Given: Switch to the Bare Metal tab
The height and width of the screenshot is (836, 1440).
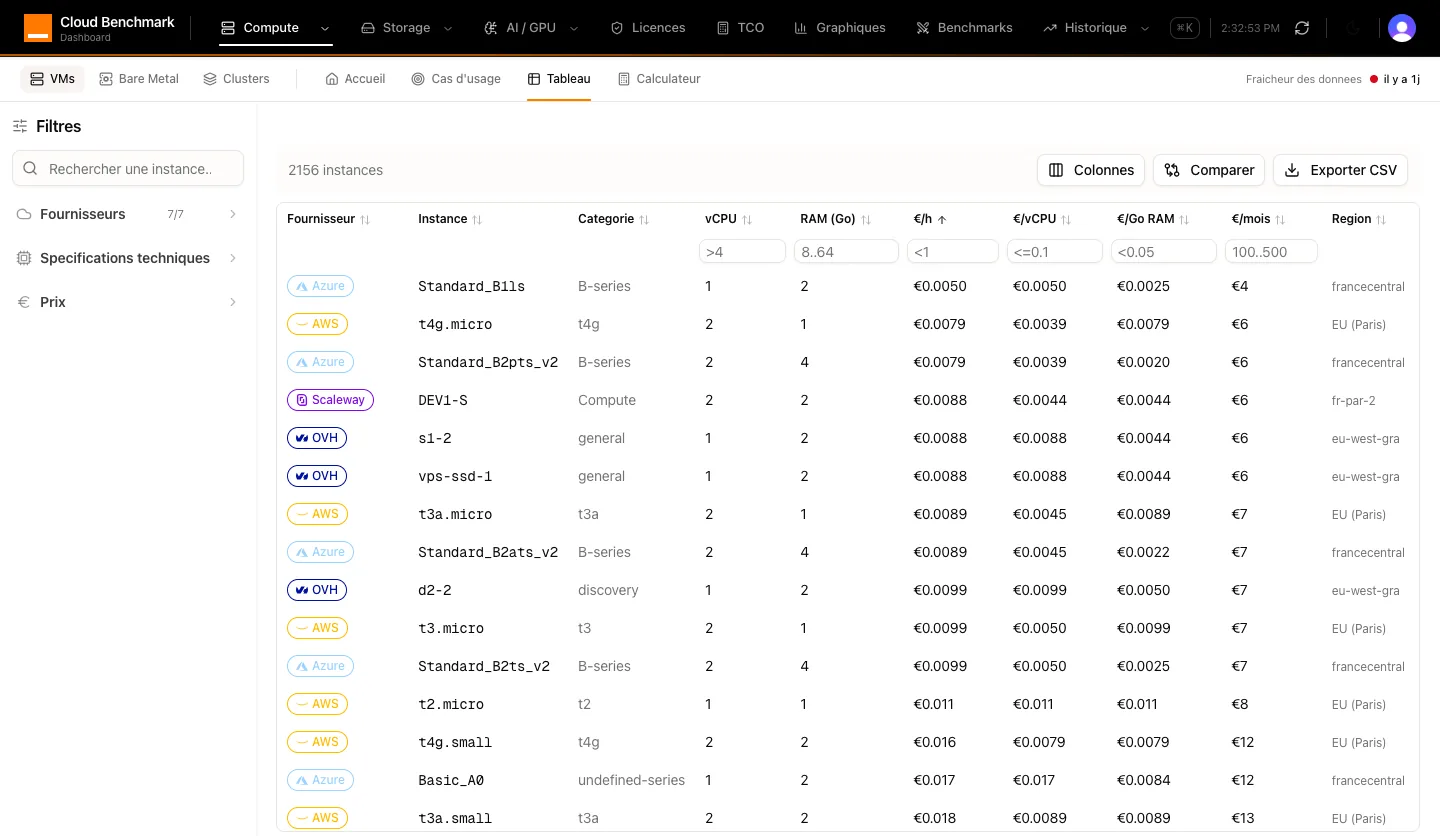Looking at the screenshot, I should (x=139, y=79).
